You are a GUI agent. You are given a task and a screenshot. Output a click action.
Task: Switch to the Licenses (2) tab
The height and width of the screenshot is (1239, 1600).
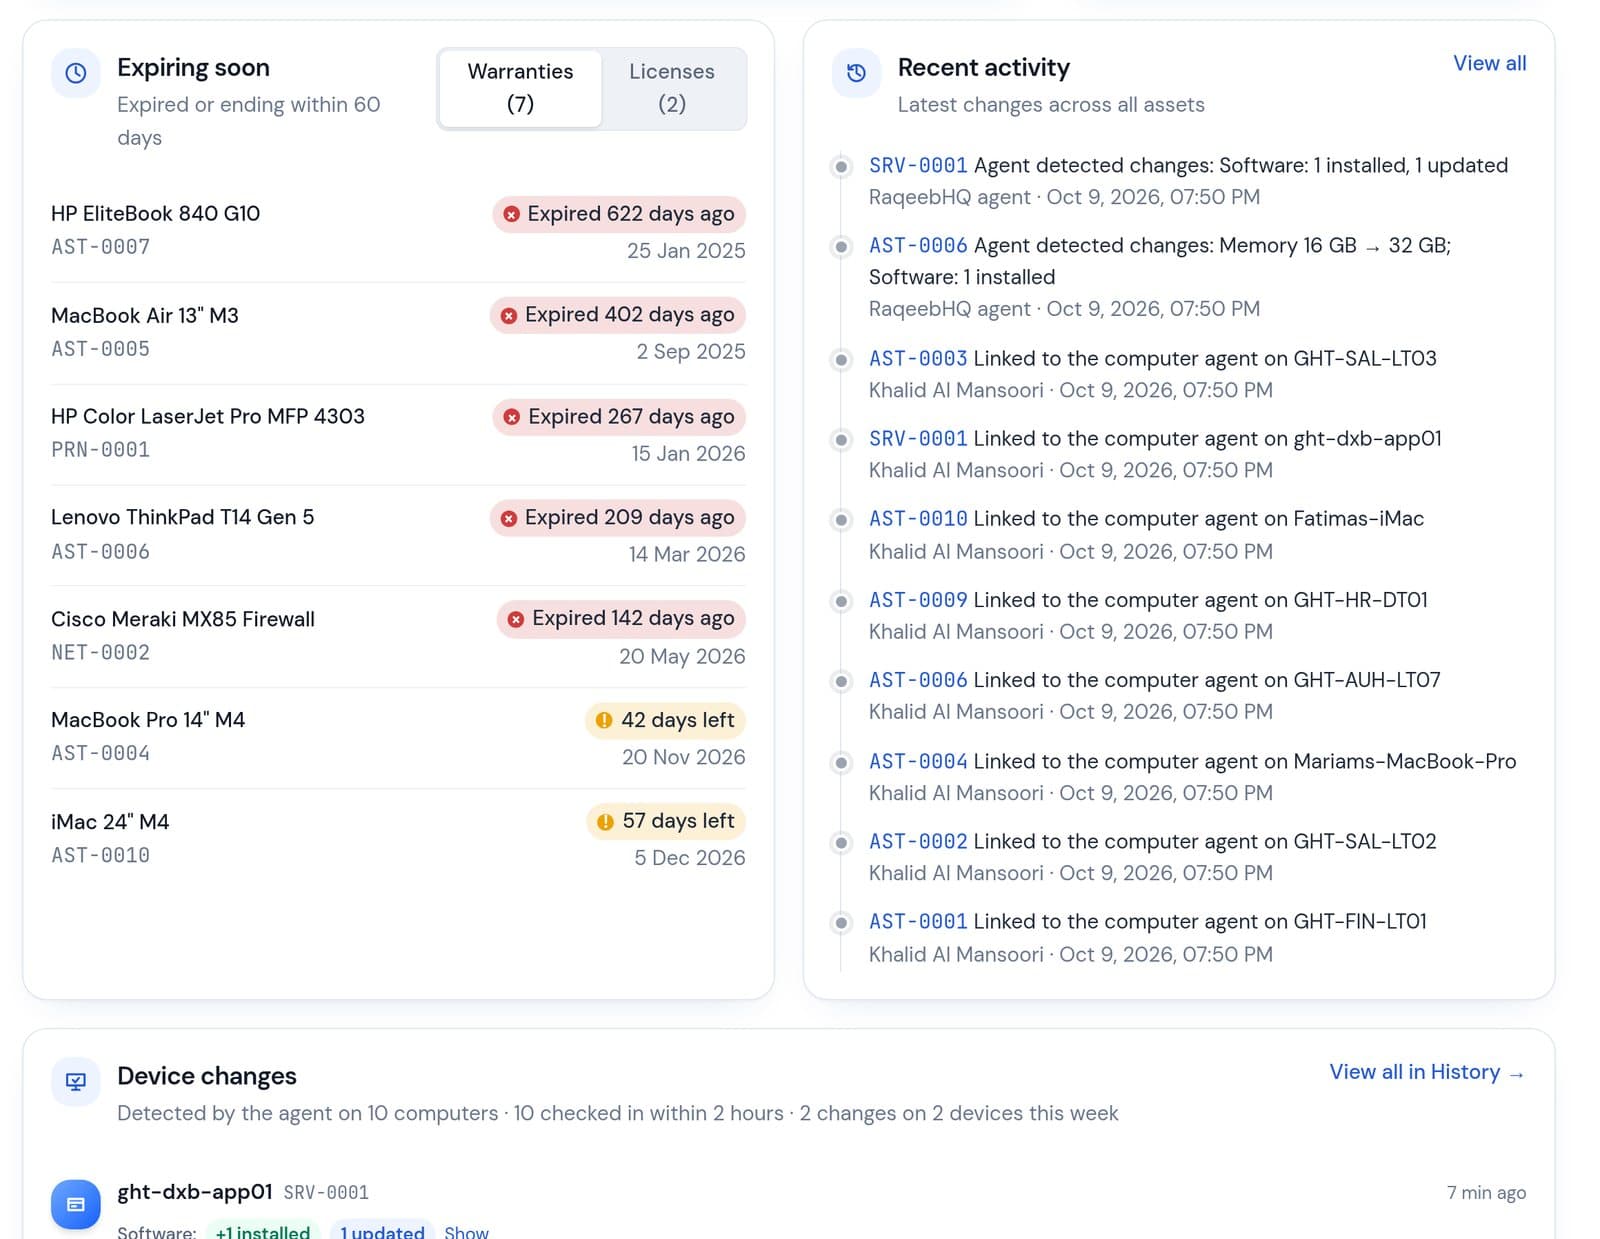pos(672,88)
